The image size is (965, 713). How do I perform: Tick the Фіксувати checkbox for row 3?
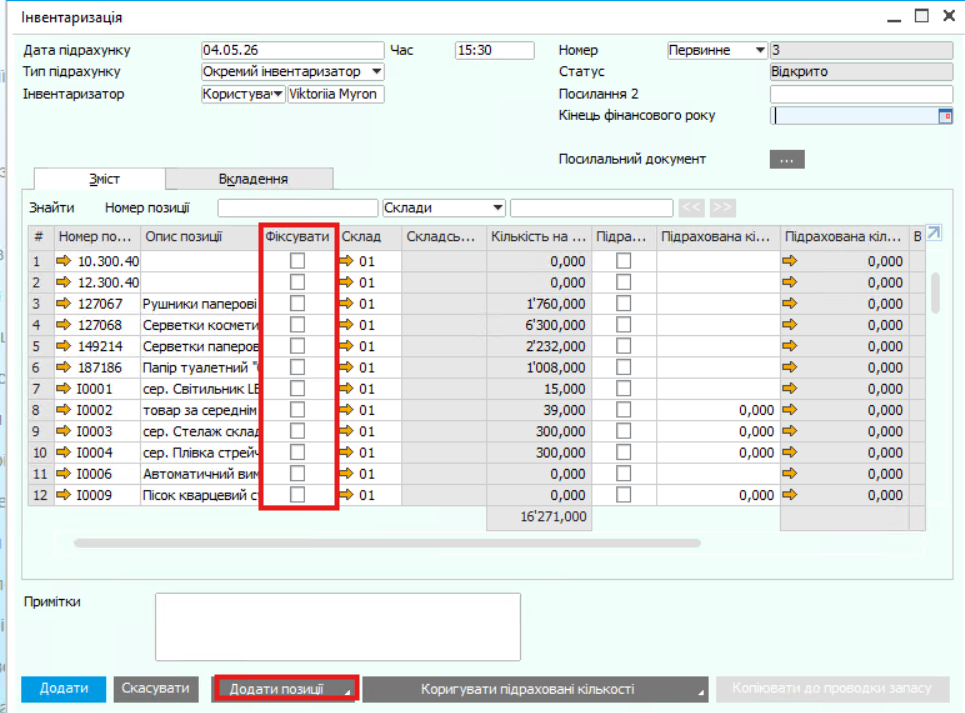297,303
